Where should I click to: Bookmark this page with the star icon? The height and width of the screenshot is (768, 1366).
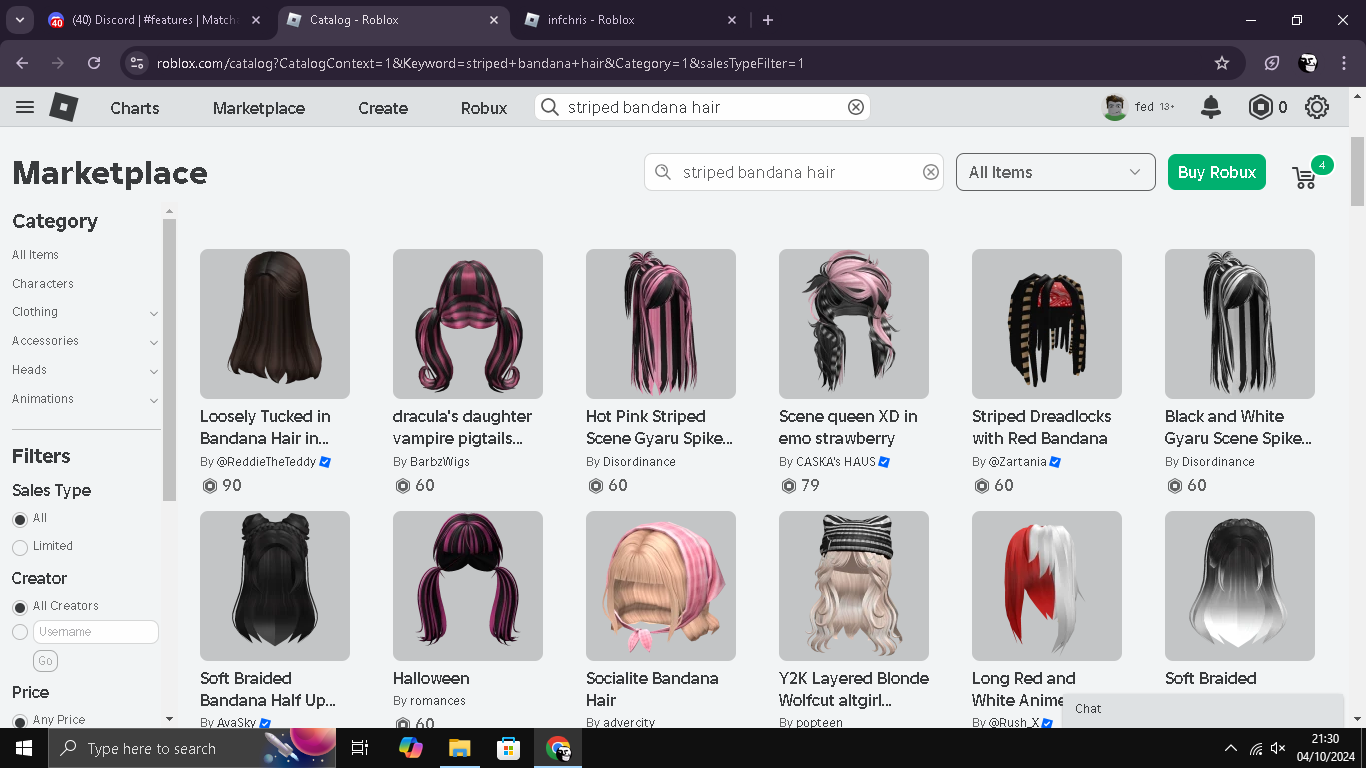1222,63
